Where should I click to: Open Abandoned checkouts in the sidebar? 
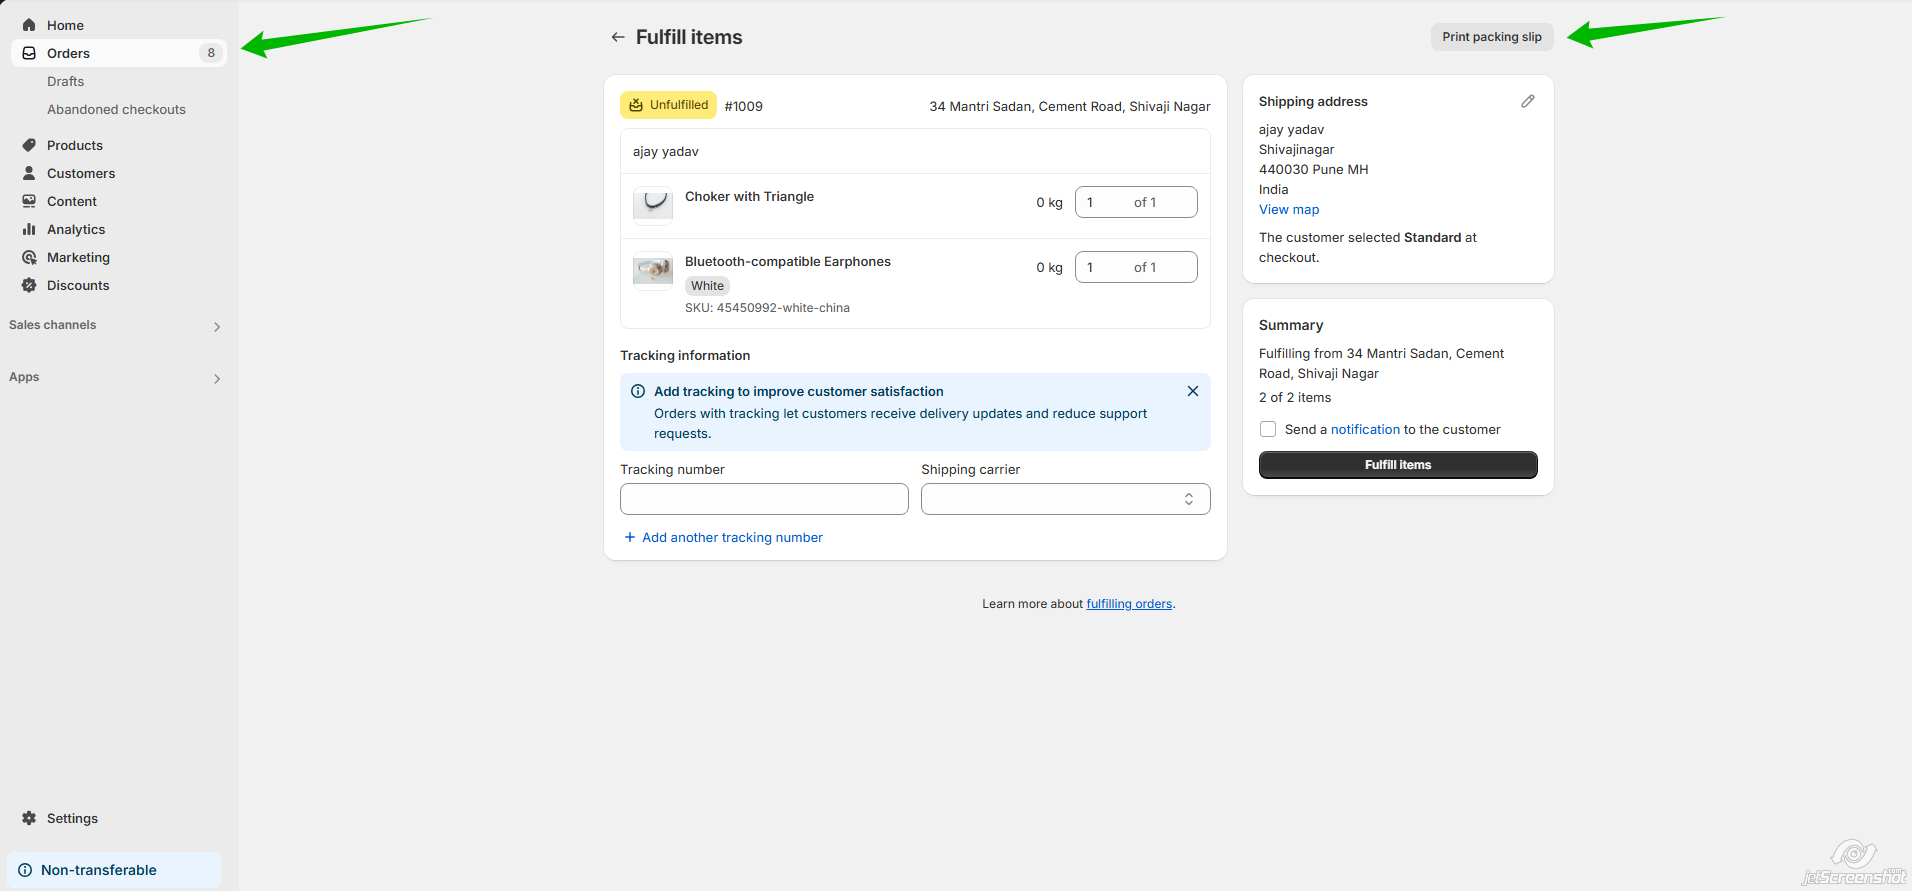pyautogui.click(x=116, y=109)
